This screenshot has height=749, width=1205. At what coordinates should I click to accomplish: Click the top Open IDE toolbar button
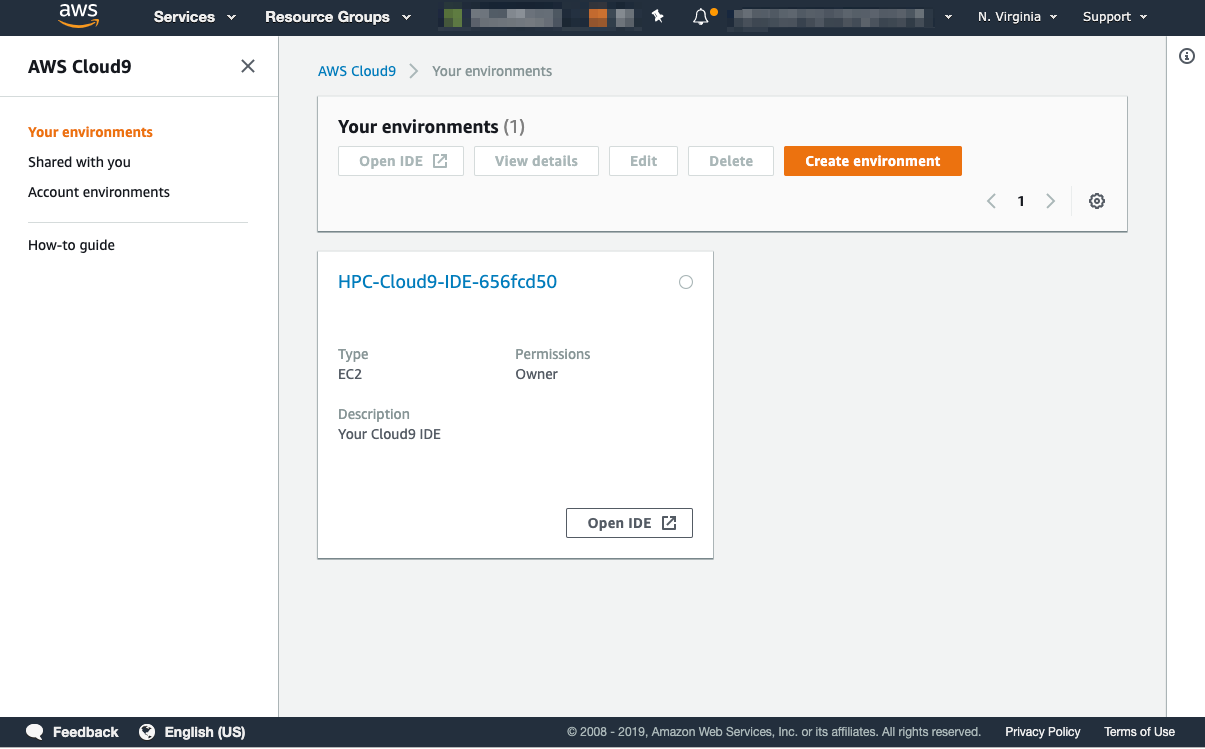[401, 161]
